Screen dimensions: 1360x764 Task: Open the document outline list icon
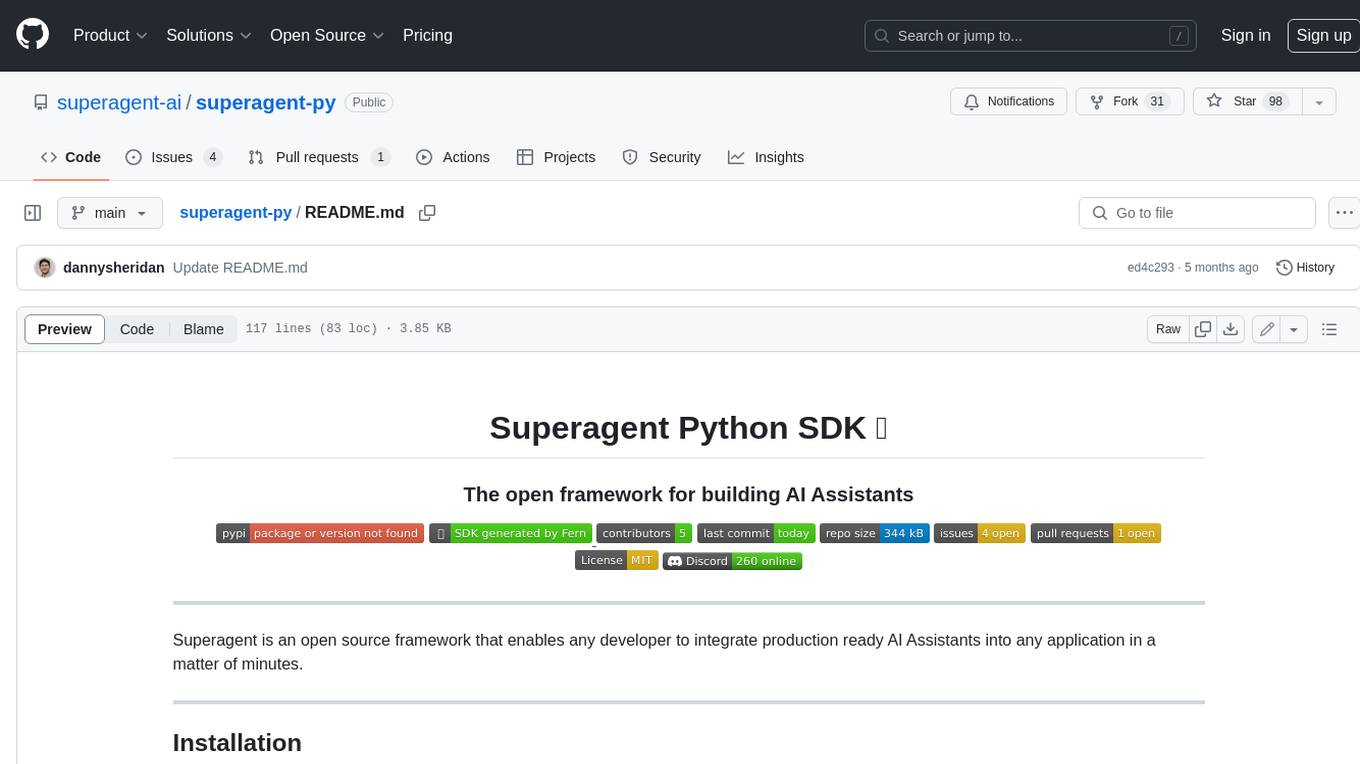click(1329, 329)
